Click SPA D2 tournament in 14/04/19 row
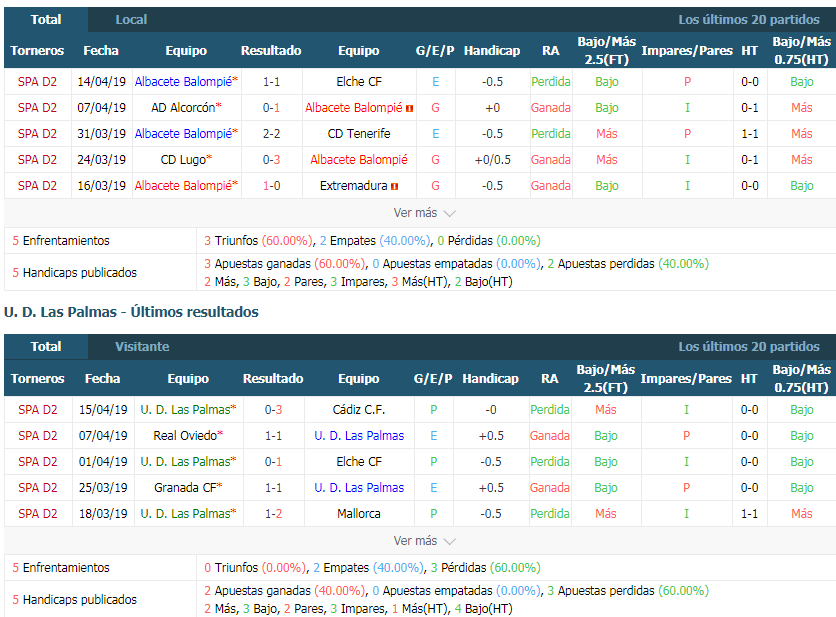 (37, 82)
